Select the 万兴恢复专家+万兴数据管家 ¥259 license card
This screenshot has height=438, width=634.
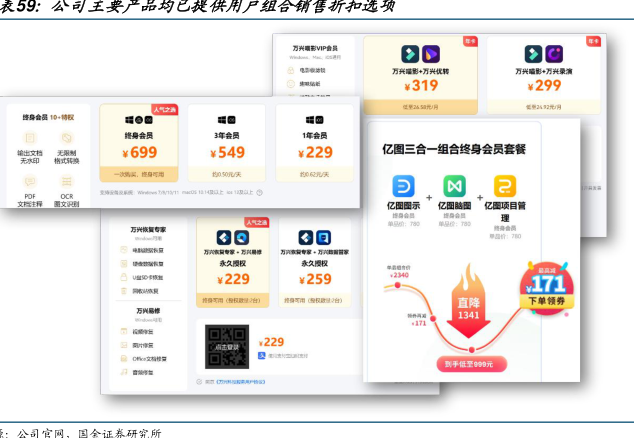315,262
